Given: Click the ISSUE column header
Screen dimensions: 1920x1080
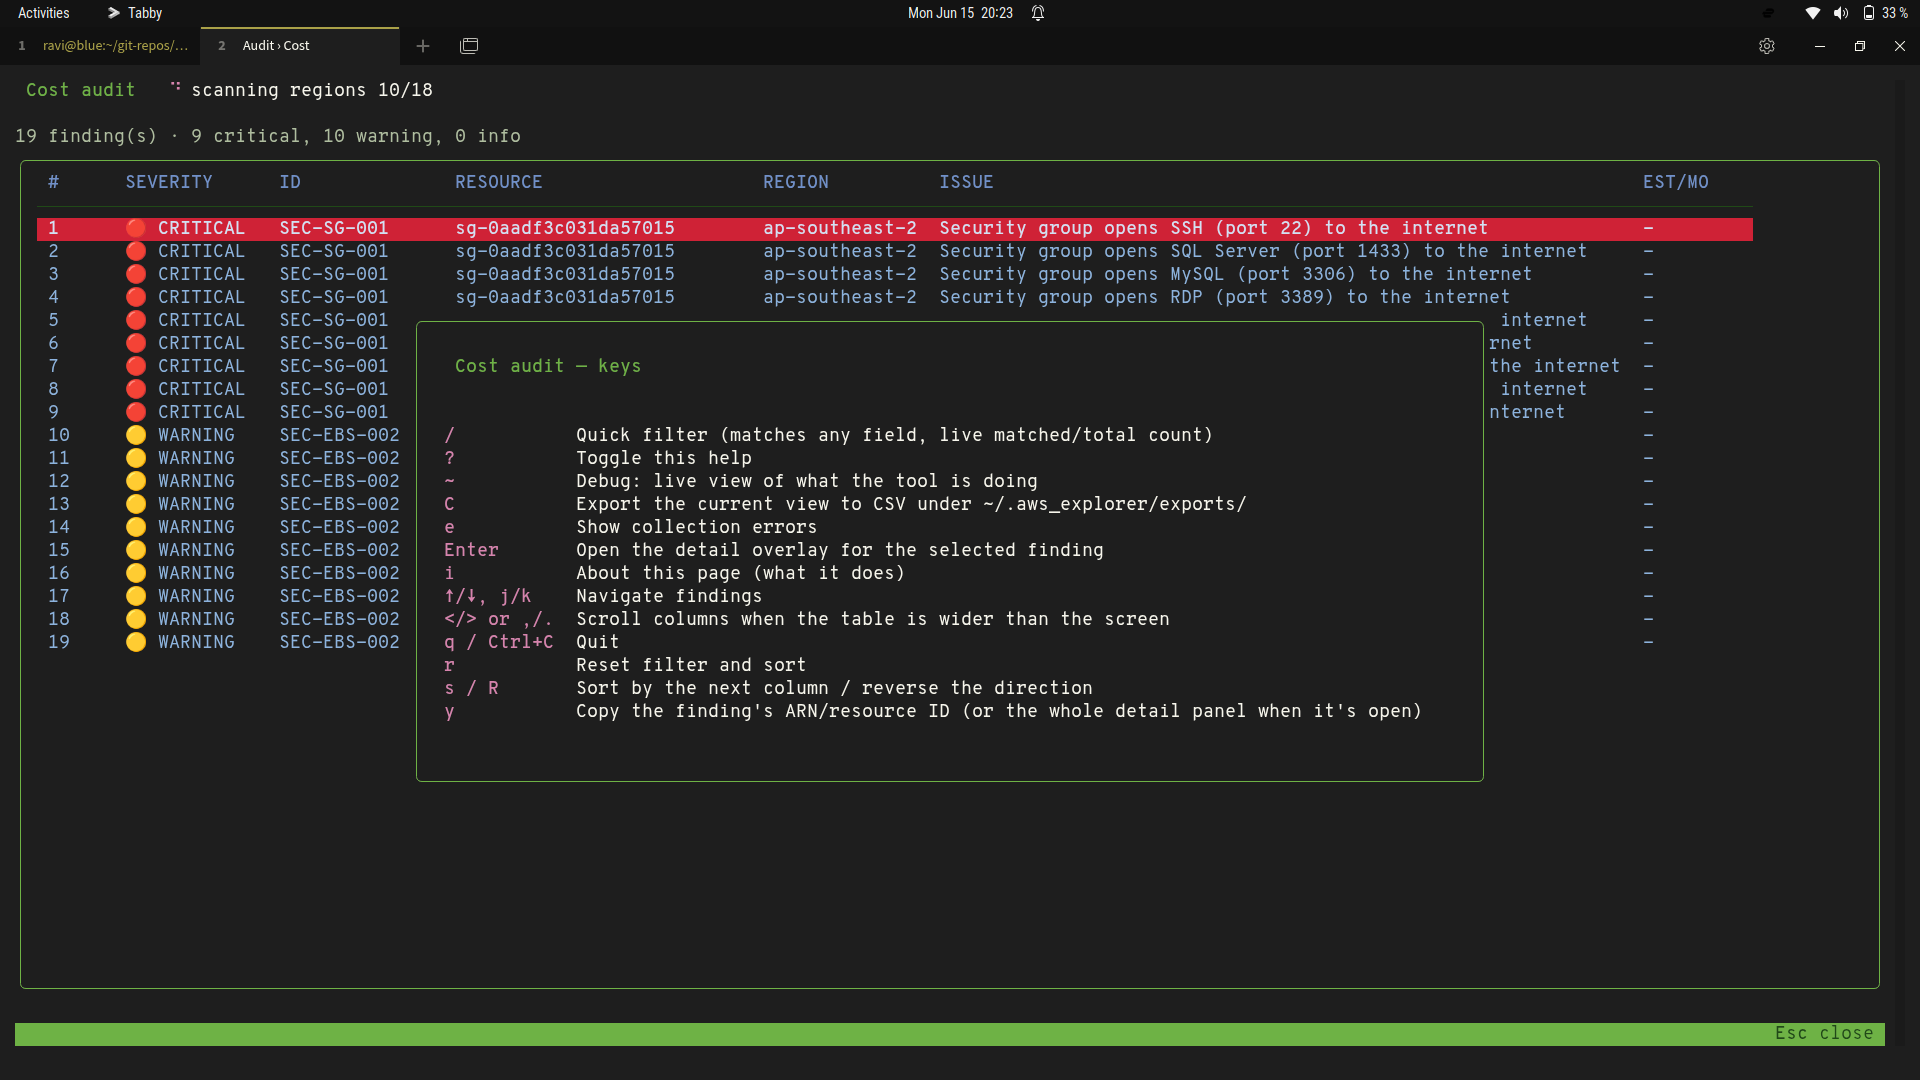Looking at the screenshot, I should click(966, 182).
